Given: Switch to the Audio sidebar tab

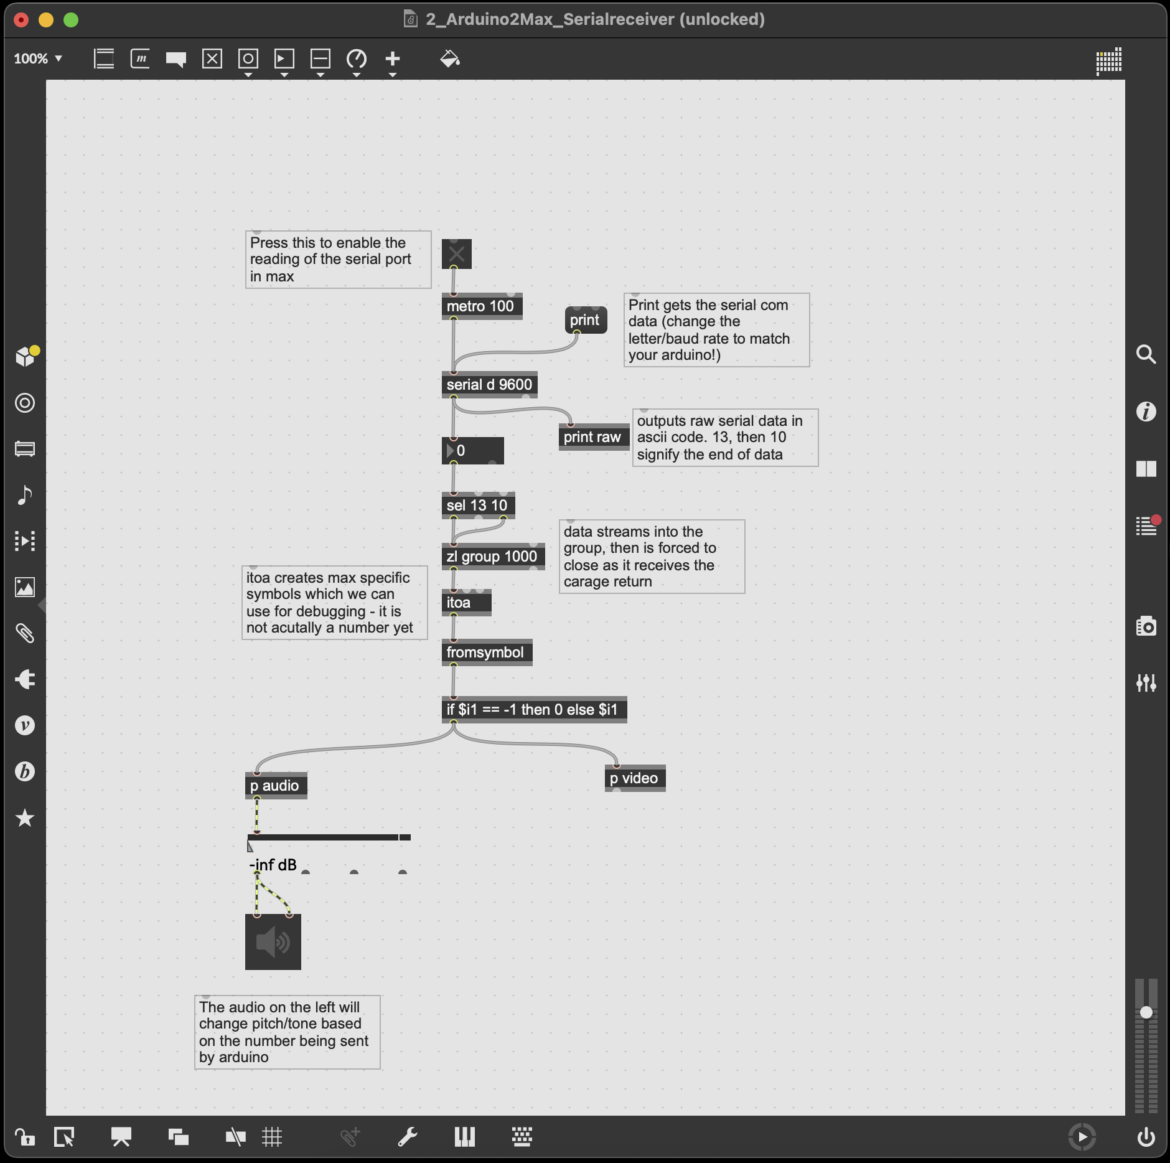Looking at the screenshot, I should pyautogui.click(x=25, y=494).
